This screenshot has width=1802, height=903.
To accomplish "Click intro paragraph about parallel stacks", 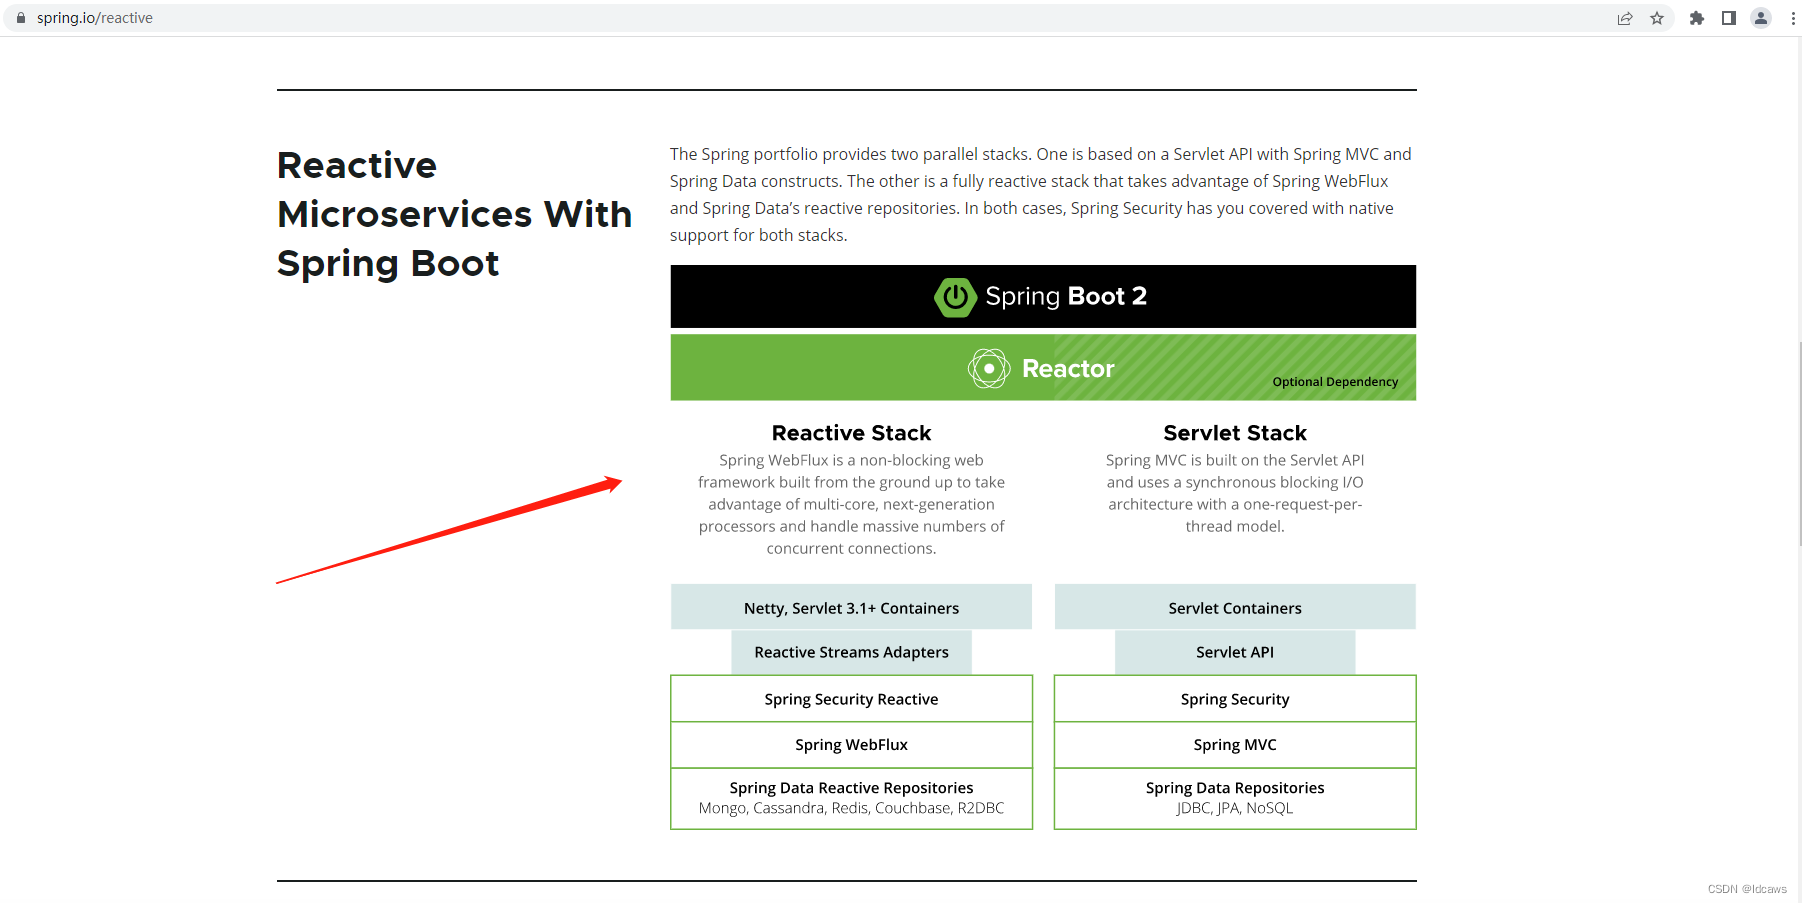I will tap(1041, 194).
